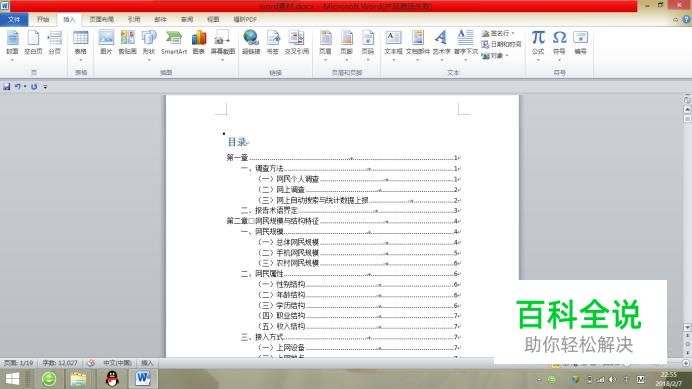Switch to Page Layout (页面布局) tab
Viewport: 692px width, 389px height.
coord(102,19)
